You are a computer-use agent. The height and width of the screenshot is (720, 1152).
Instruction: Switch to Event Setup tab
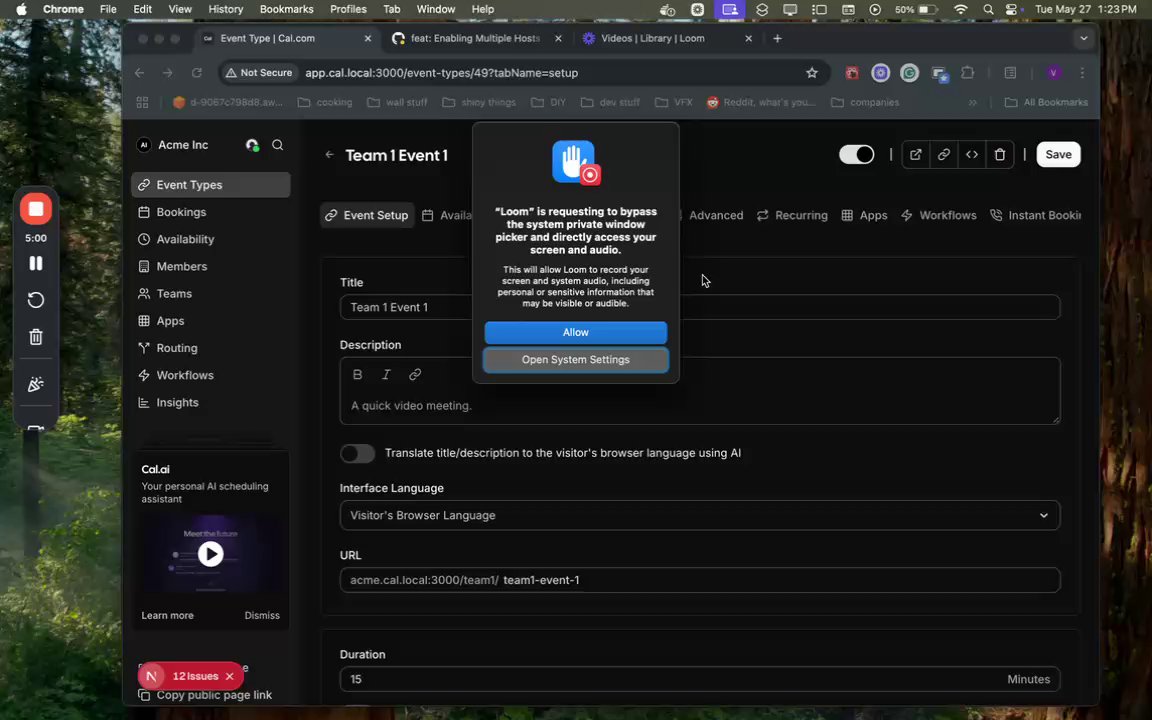coord(367,215)
